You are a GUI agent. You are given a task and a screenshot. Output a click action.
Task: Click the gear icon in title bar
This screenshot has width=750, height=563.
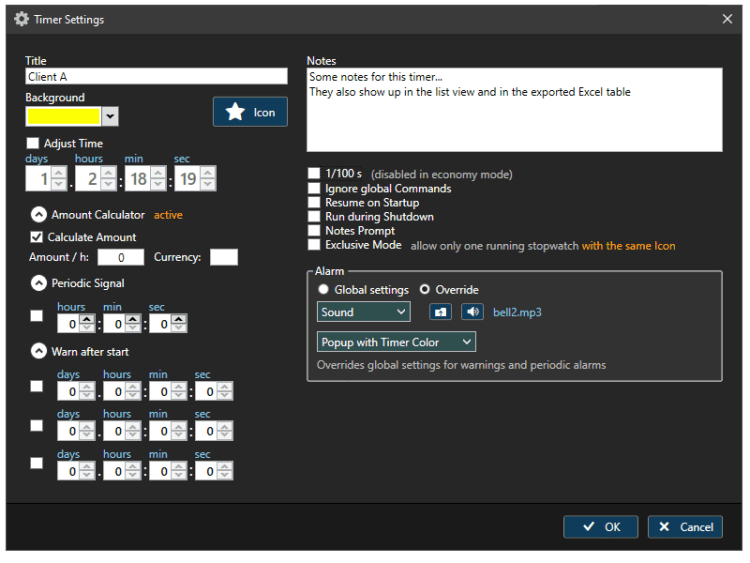pos(21,19)
